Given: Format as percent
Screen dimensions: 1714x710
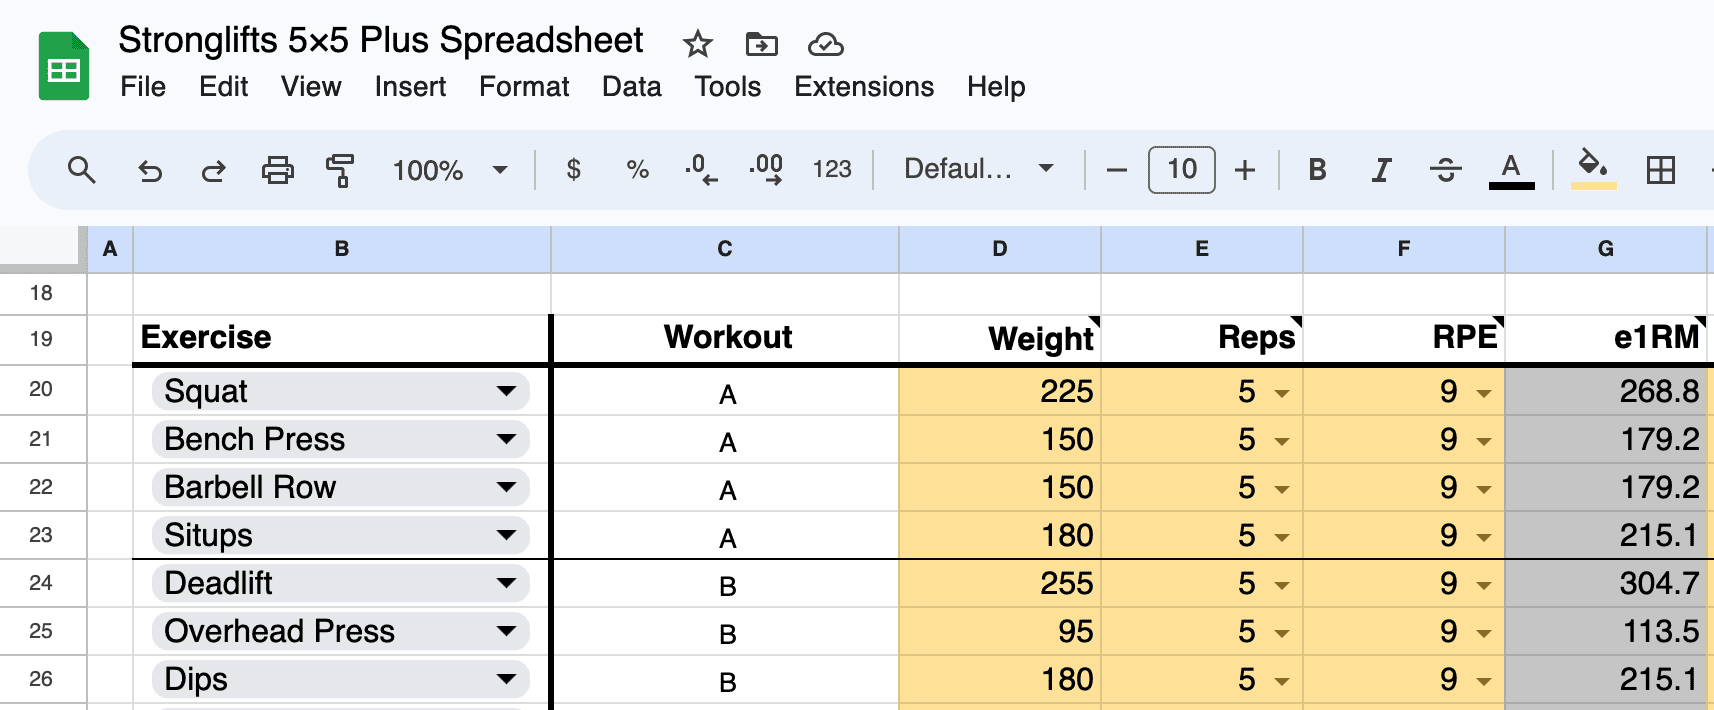Looking at the screenshot, I should click(x=637, y=170).
